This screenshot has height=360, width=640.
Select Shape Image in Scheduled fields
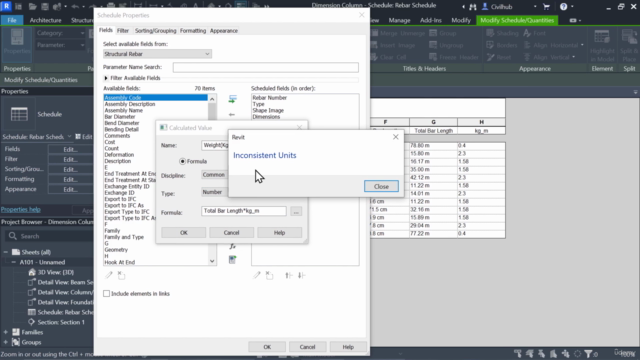(268, 110)
